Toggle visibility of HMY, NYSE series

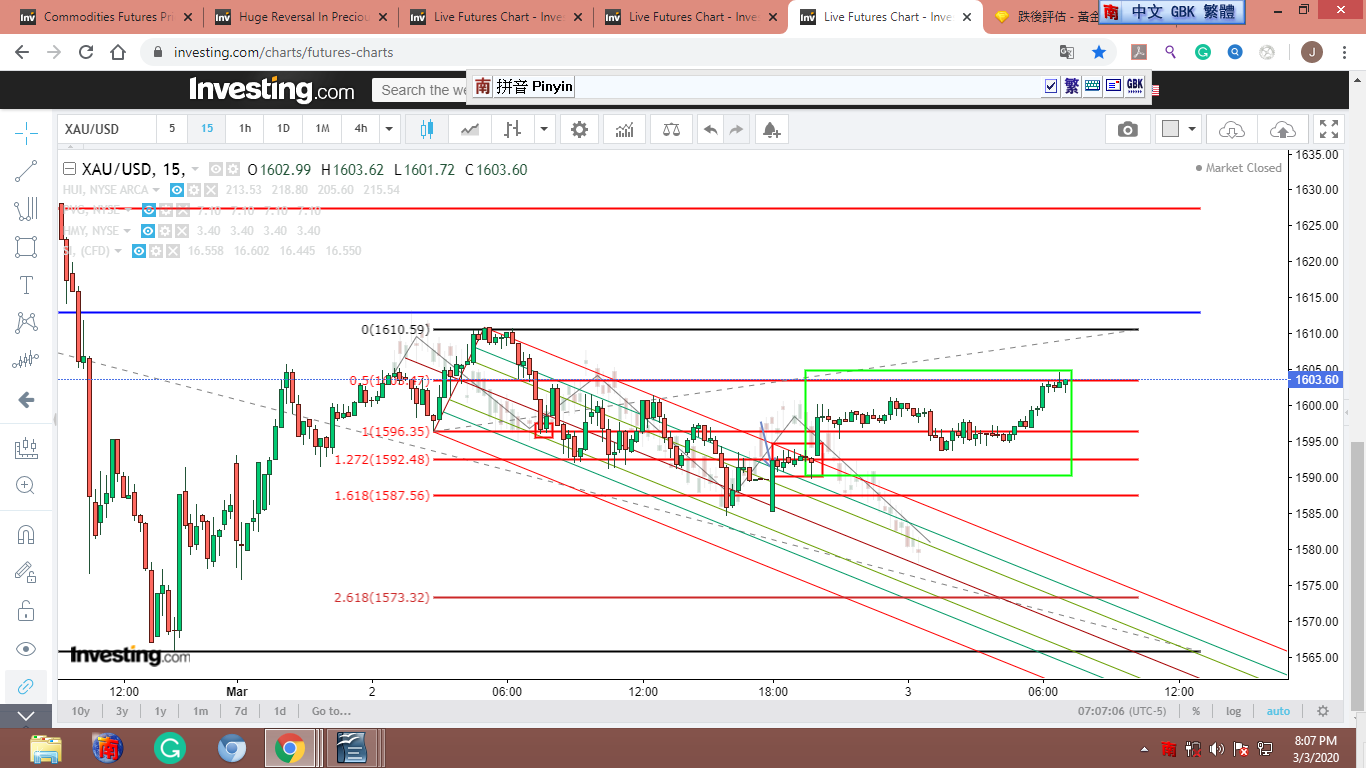coord(148,231)
